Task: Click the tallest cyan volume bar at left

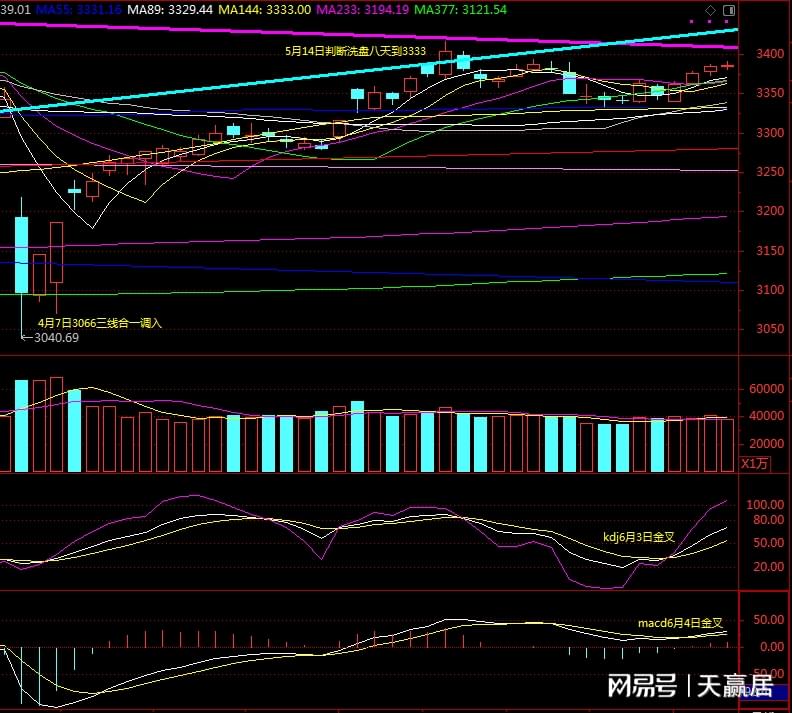Action: point(21,426)
